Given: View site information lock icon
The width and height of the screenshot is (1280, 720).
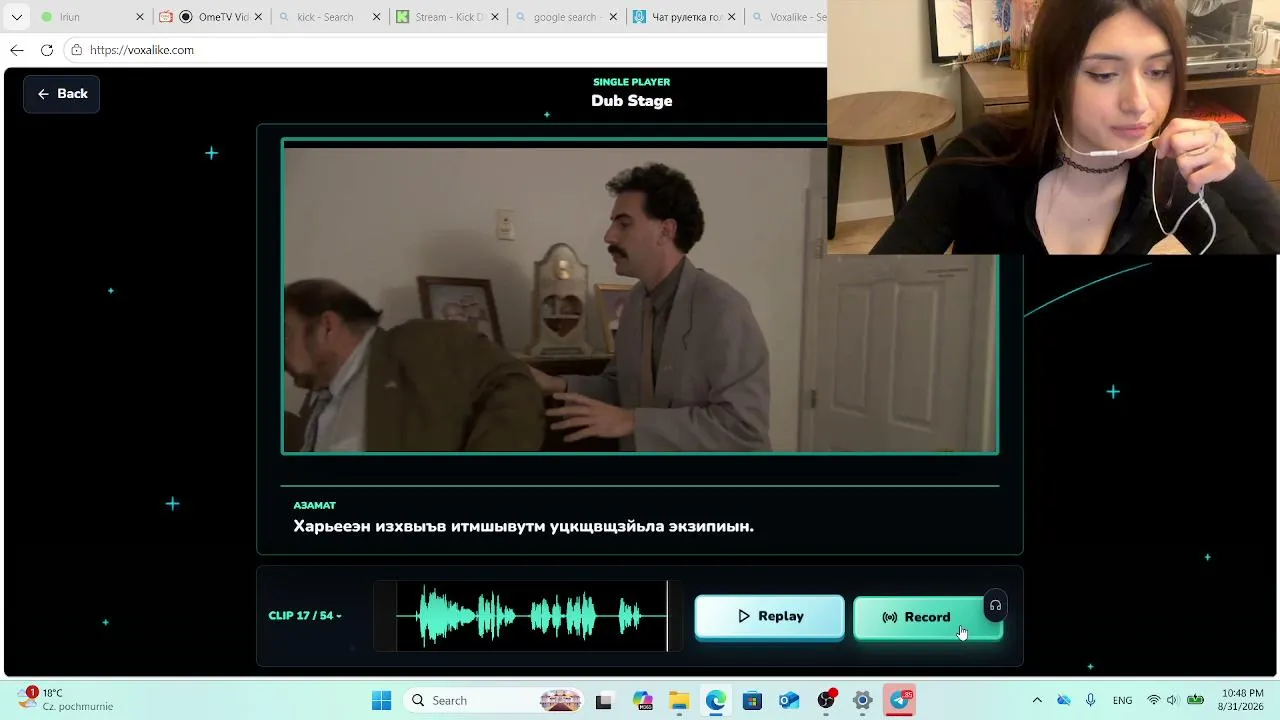Looking at the screenshot, I should pos(76,50).
